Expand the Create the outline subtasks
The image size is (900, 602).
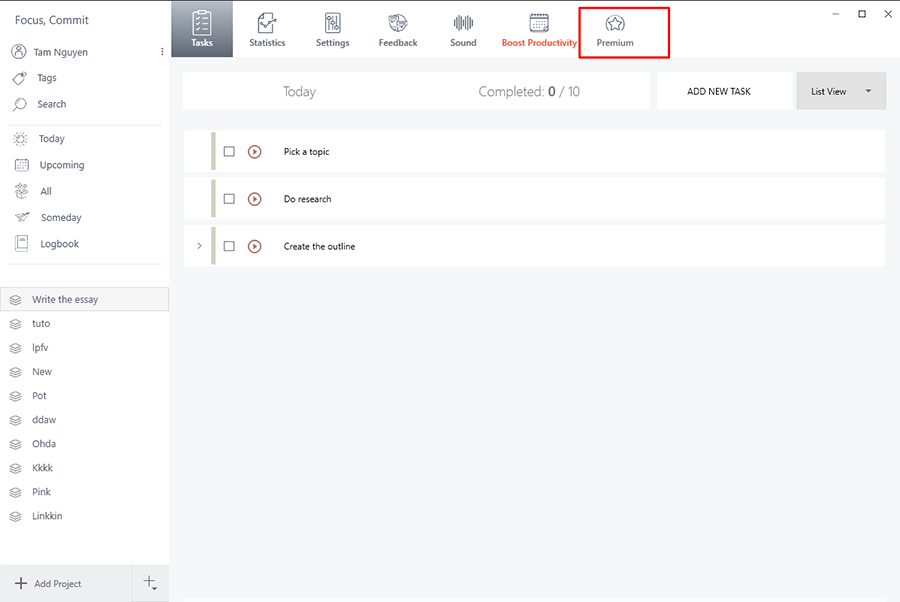199,246
